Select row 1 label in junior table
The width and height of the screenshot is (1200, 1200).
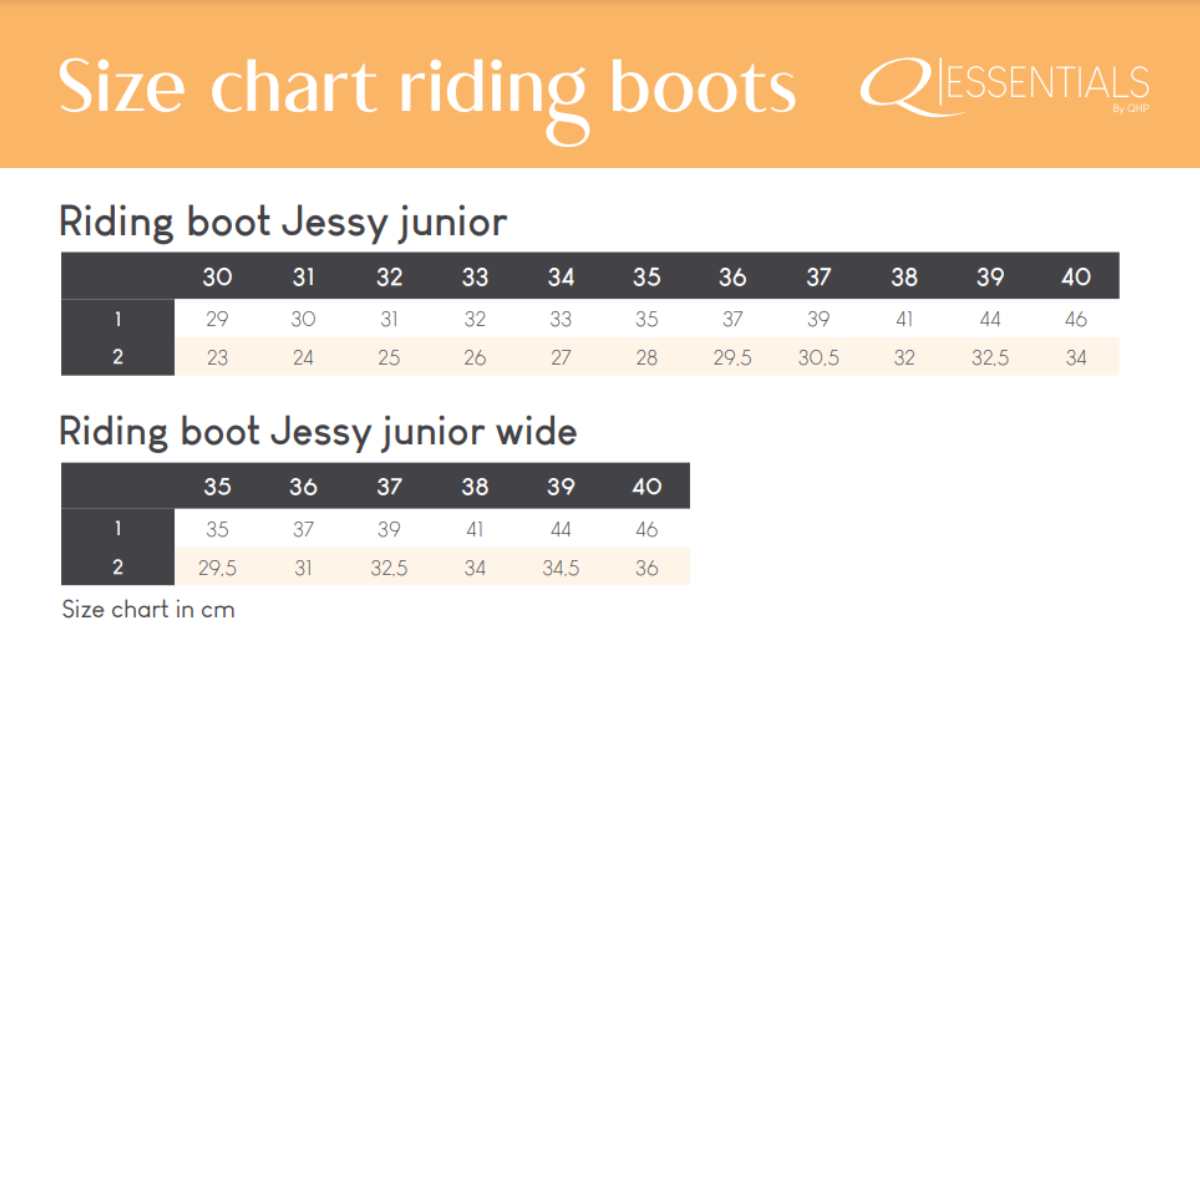pyautogui.click(x=118, y=319)
